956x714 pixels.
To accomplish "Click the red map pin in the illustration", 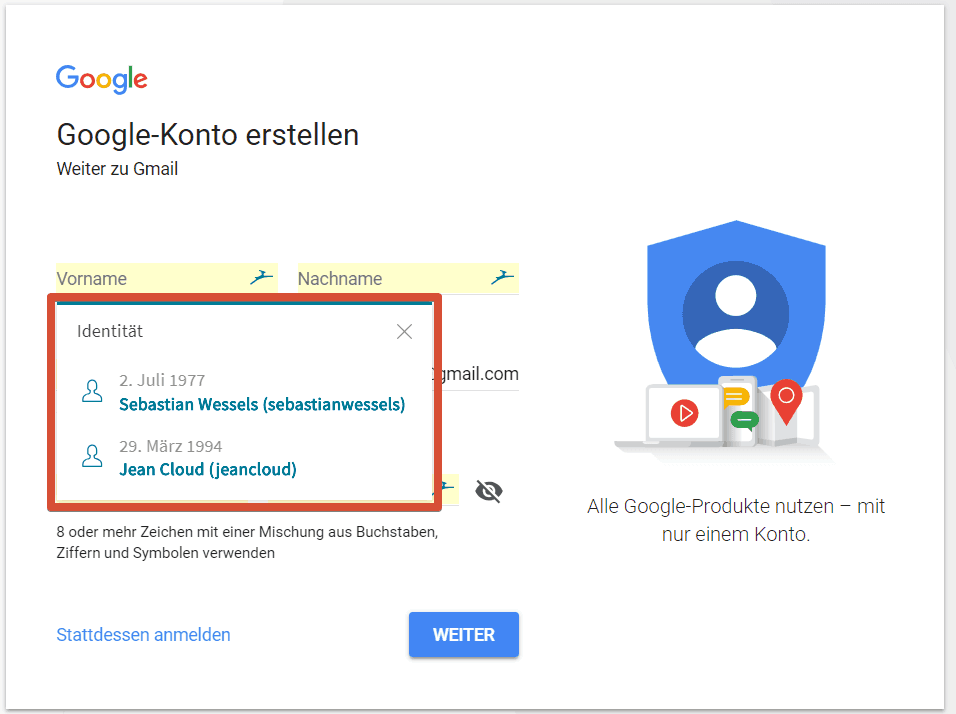I will pos(787,401).
